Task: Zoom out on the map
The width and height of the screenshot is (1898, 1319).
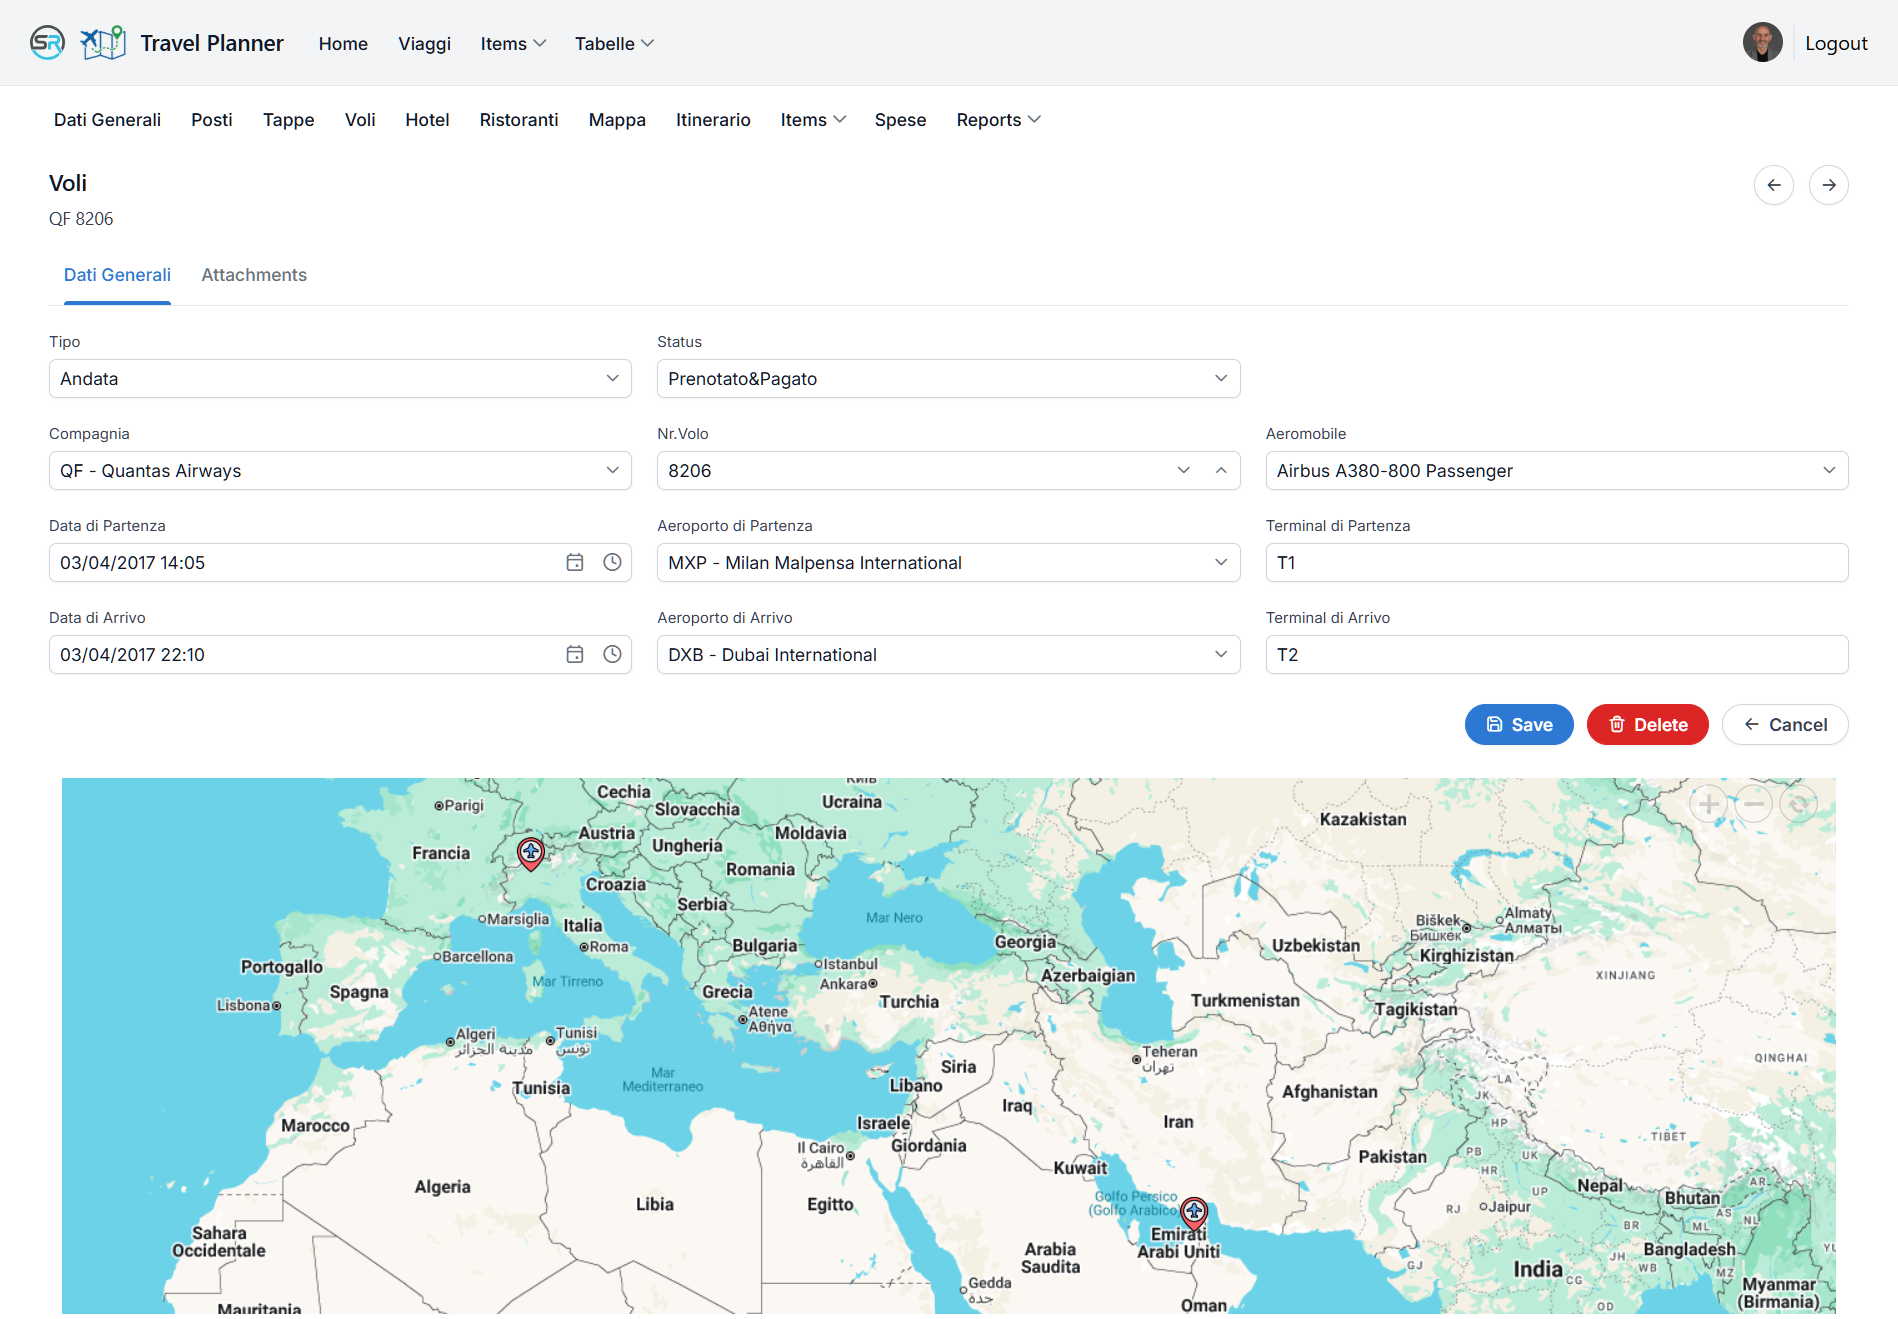Action: (x=1754, y=804)
